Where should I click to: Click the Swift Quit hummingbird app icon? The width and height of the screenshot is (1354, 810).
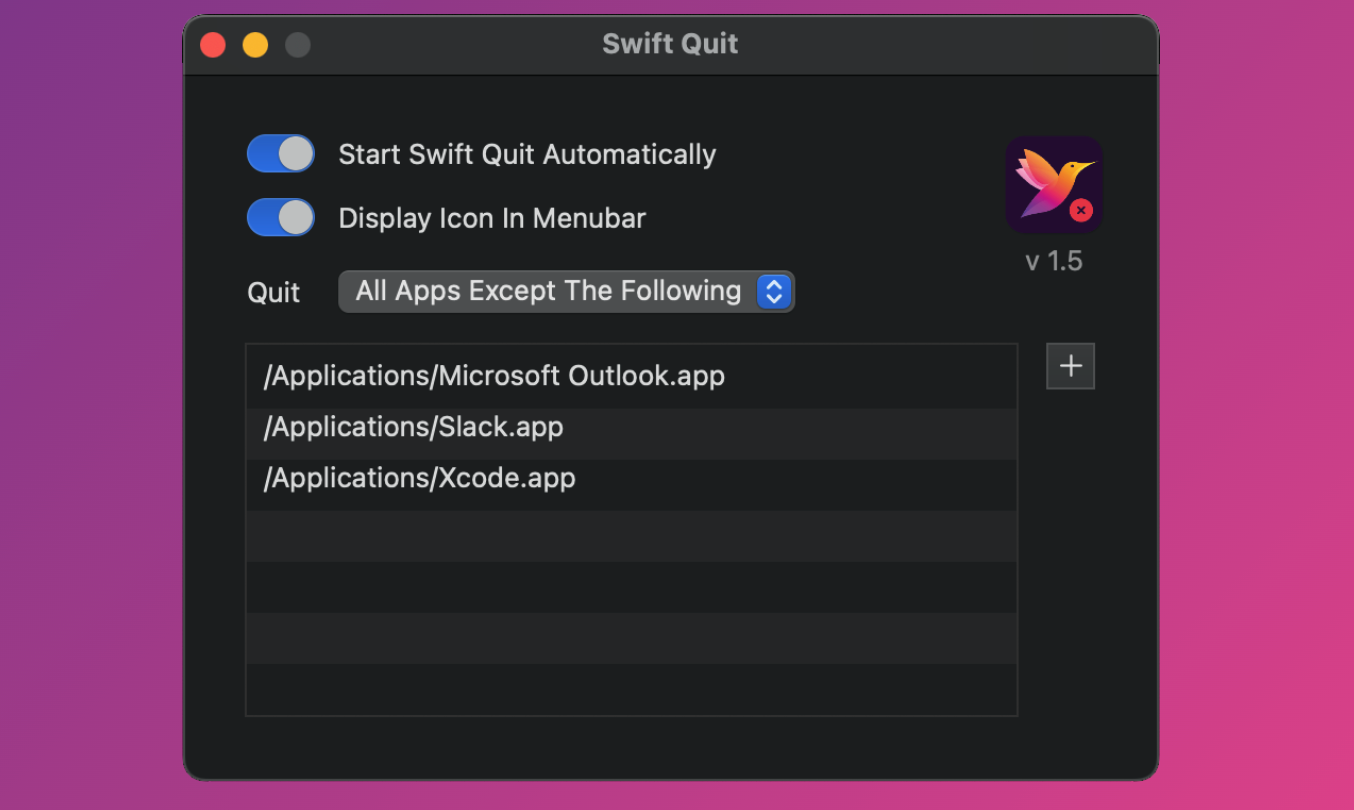click(x=1053, y=184)
